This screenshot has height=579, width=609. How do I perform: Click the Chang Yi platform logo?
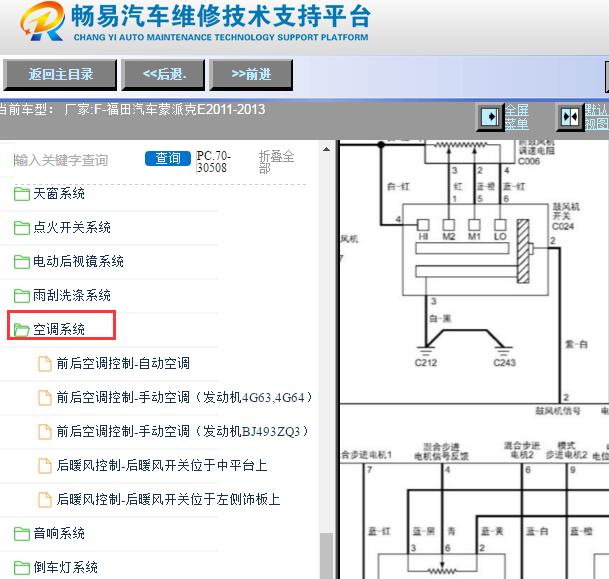tap(42, 22)
